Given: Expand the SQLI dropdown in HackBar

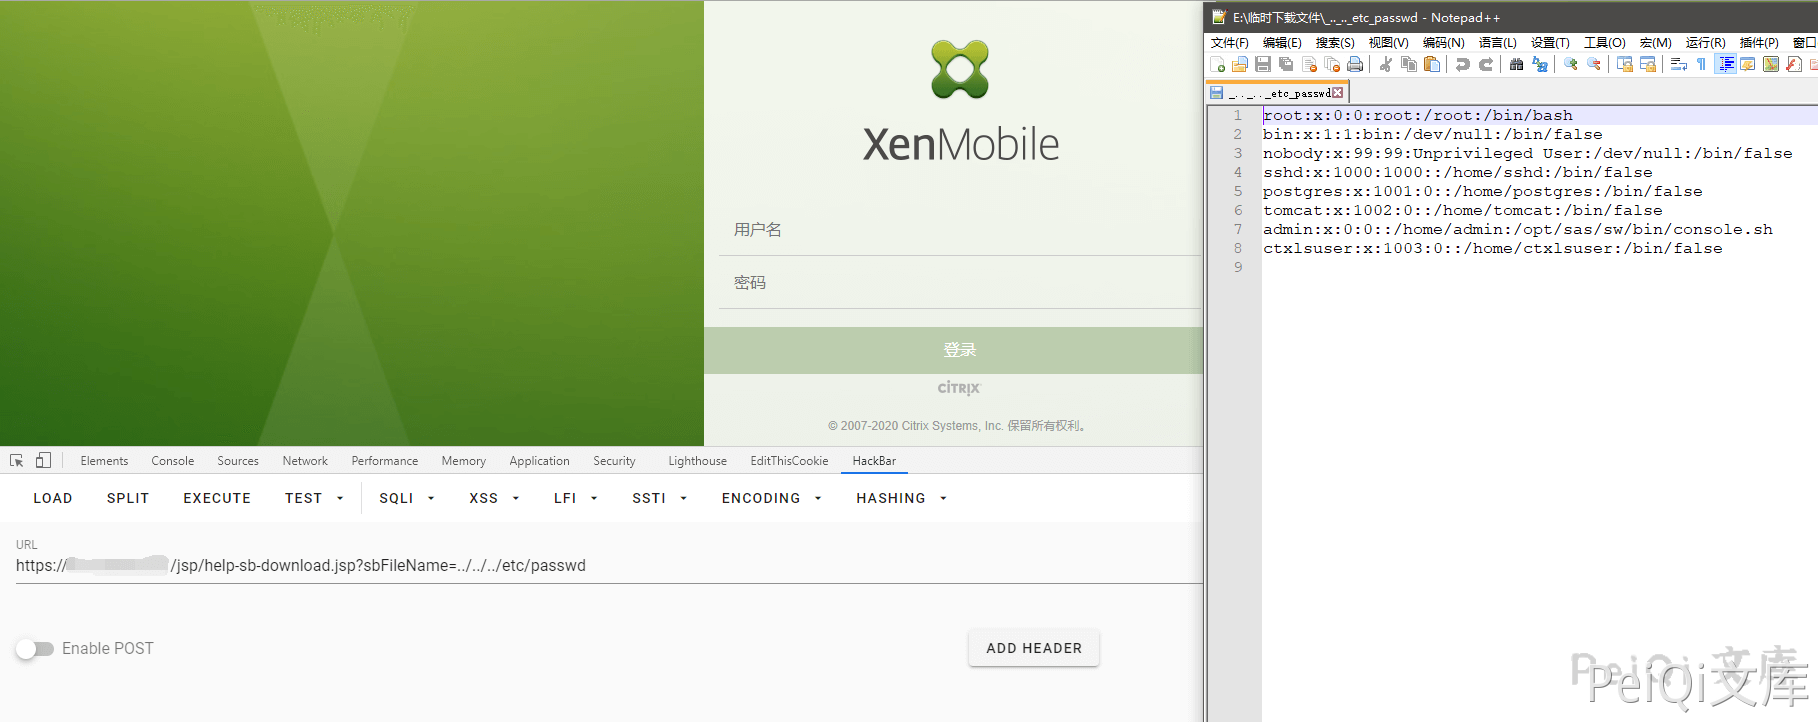Looking at the screenshot, I should point(406,498).
